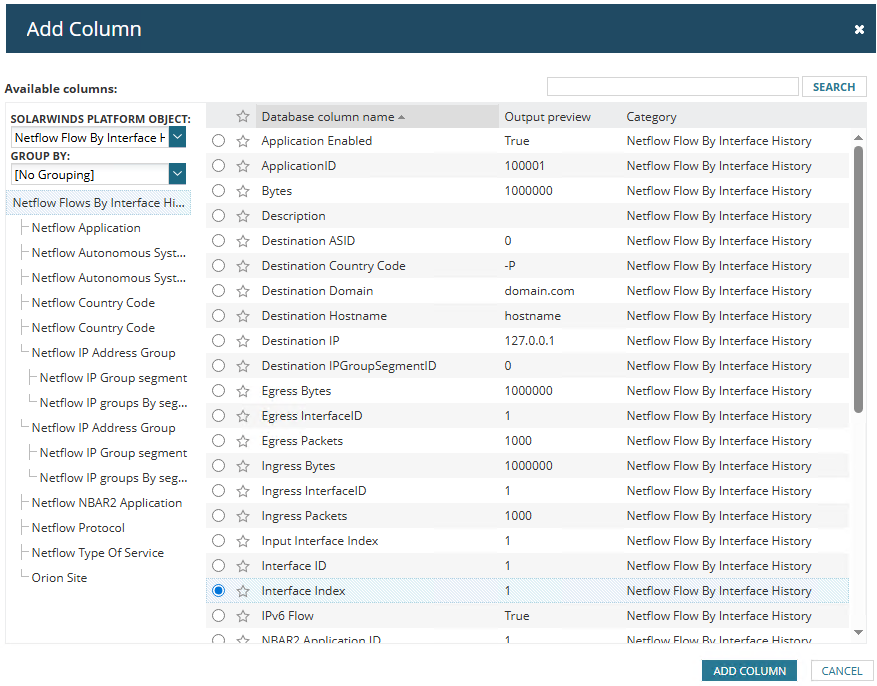Star the IPv6 Flow column
The image size is (877, 686).
(243, 616)
